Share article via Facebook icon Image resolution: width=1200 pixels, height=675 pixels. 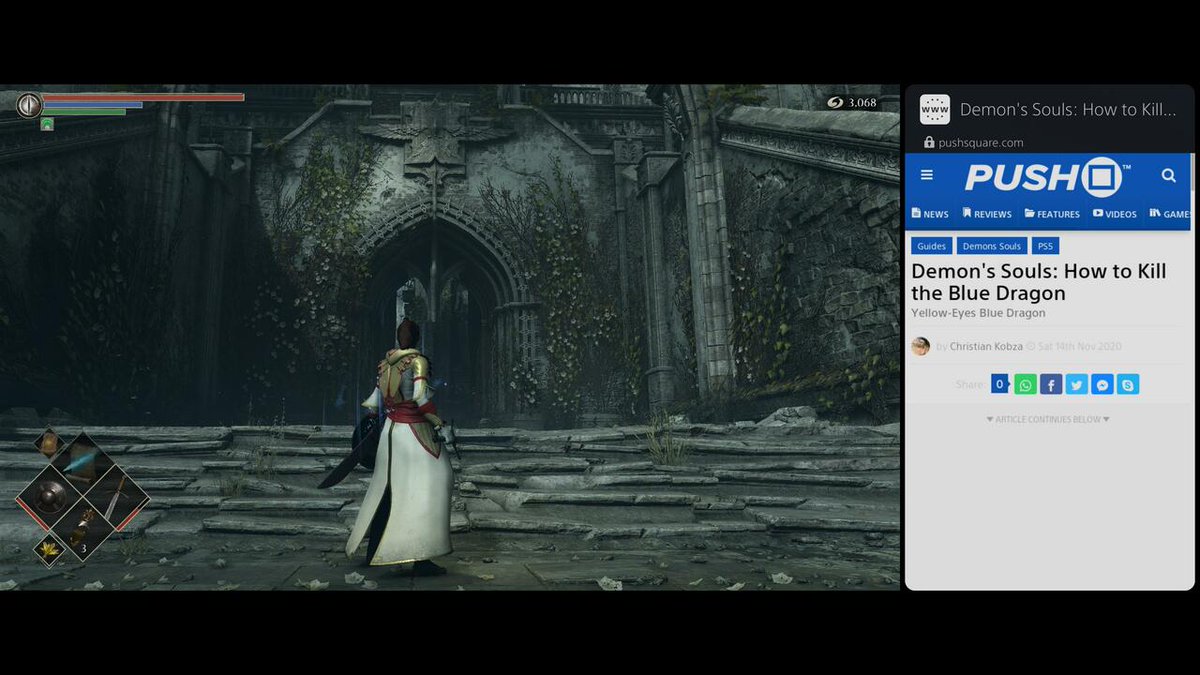click(1051, 385)
